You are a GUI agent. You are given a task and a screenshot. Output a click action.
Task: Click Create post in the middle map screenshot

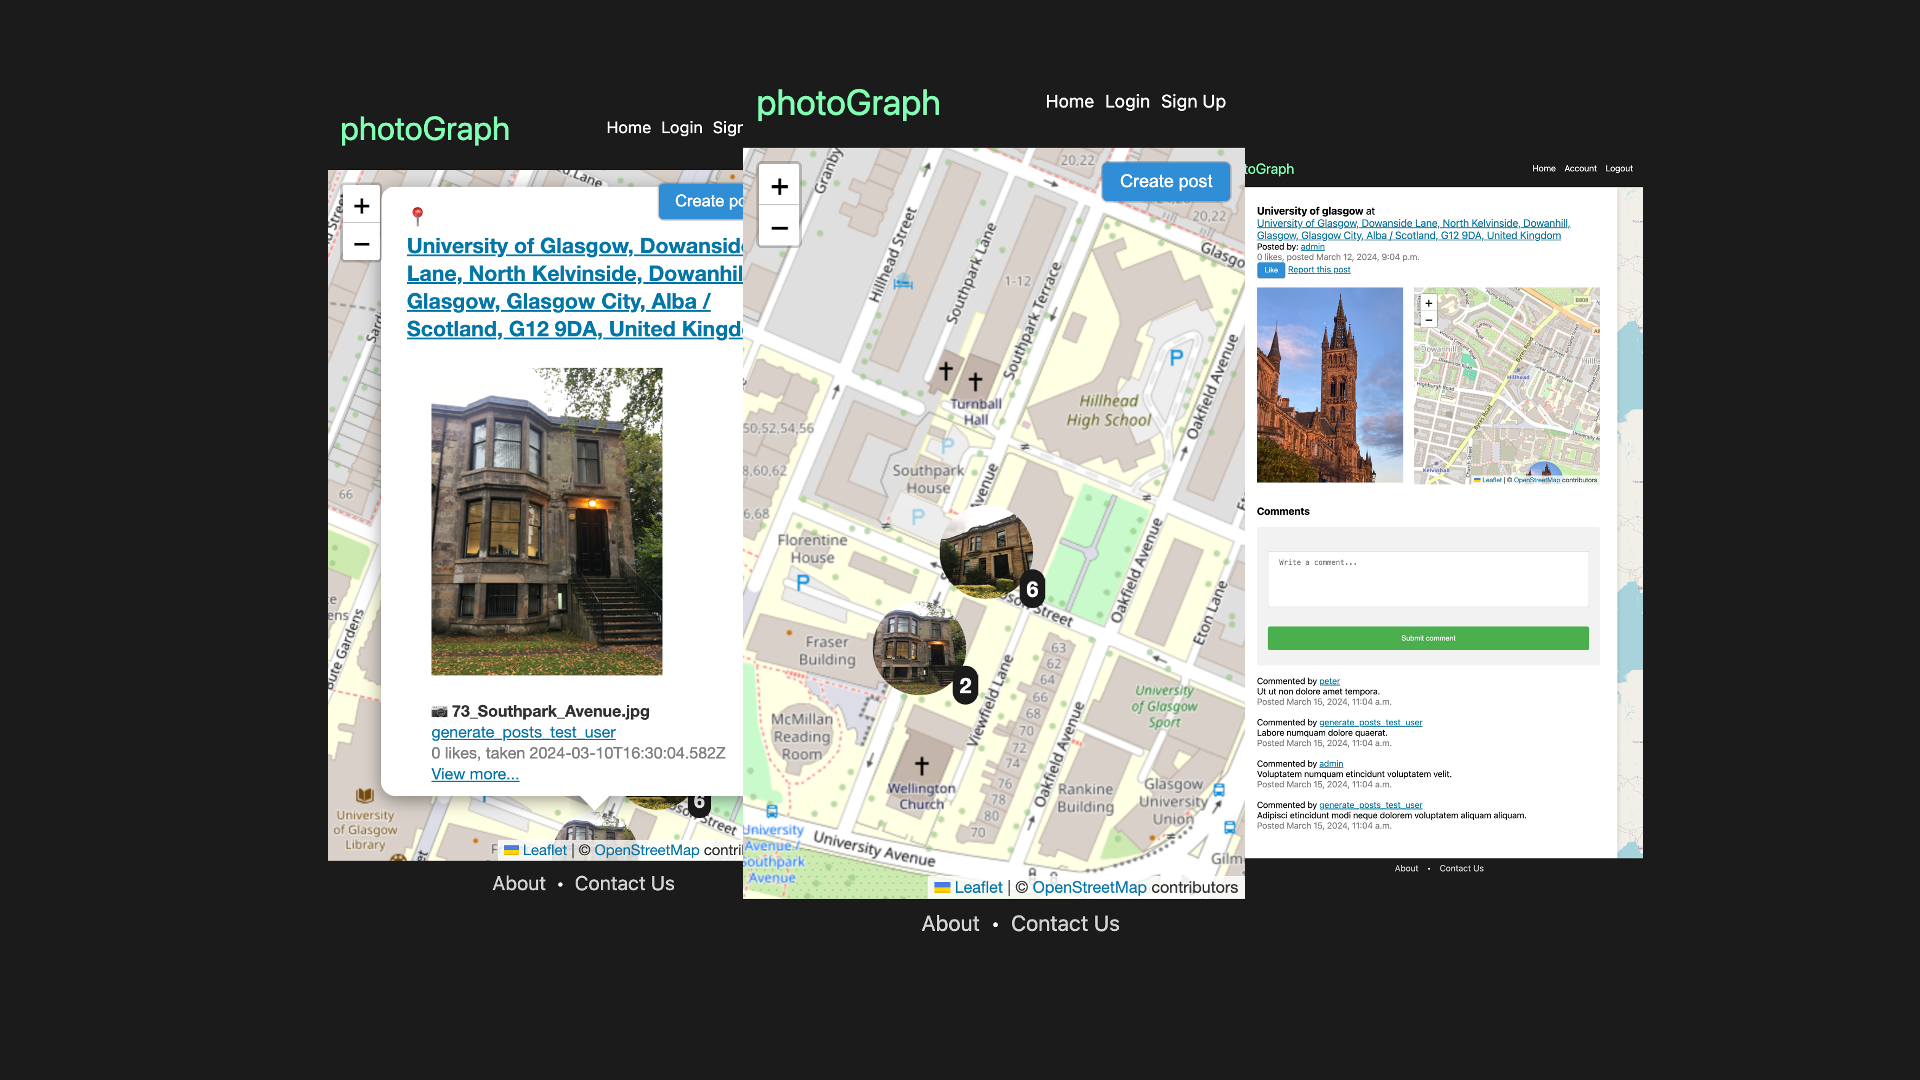pyautogui.click(x=1166, y=181)
